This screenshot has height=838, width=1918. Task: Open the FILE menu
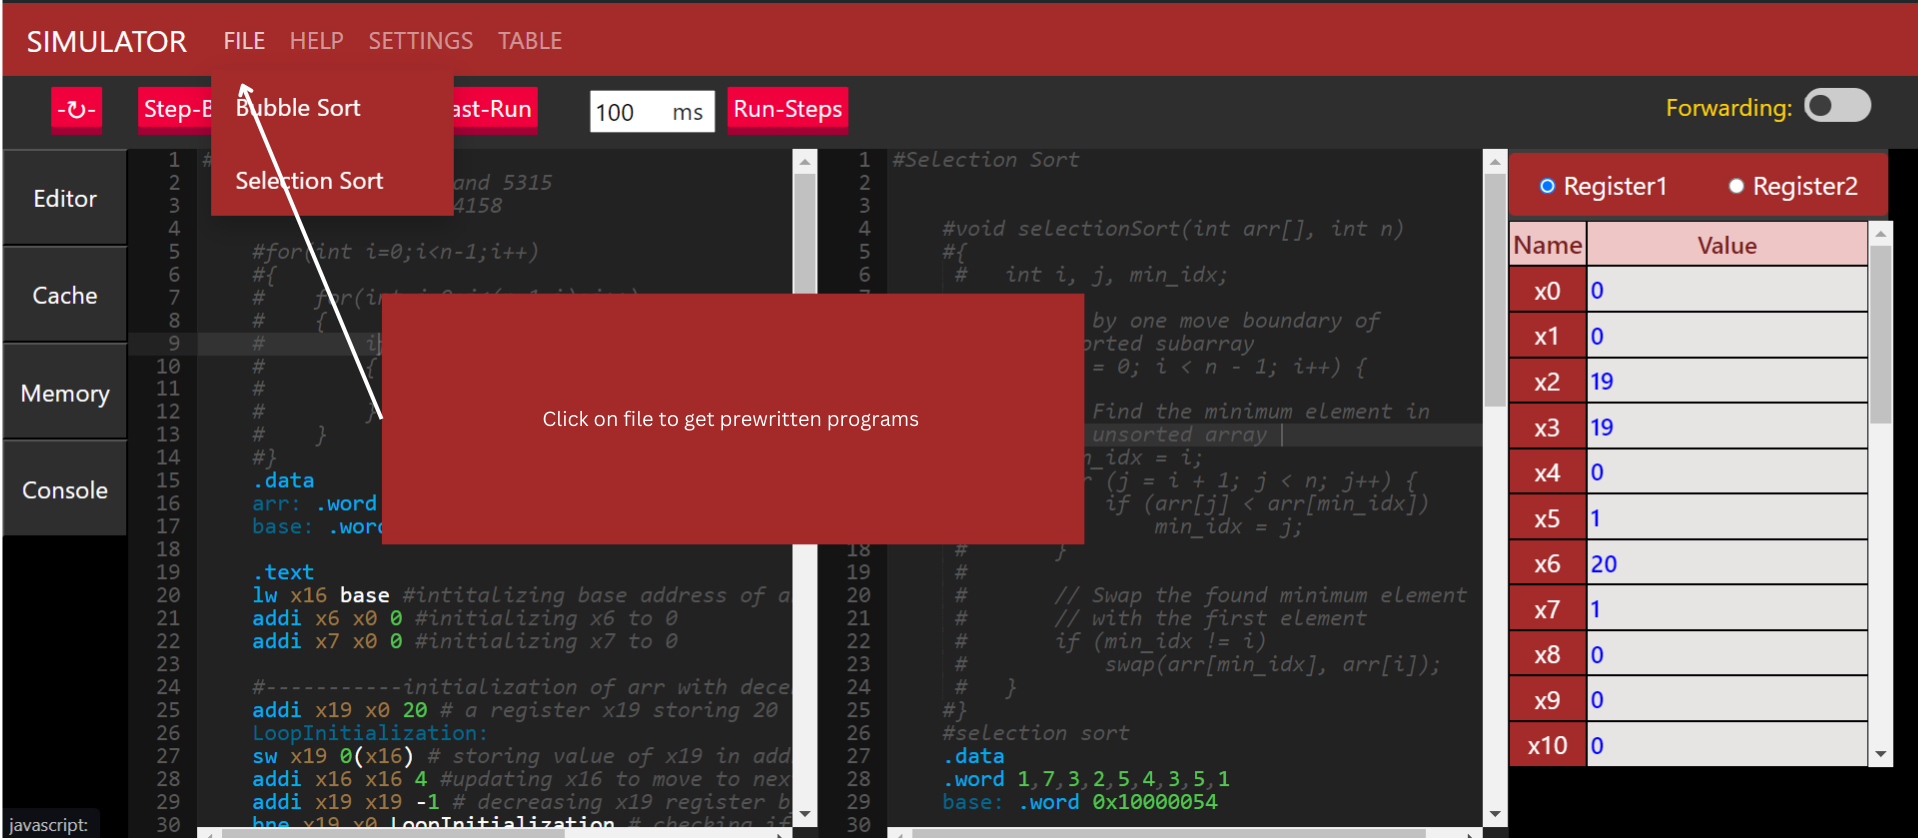(x=244, y=41)
